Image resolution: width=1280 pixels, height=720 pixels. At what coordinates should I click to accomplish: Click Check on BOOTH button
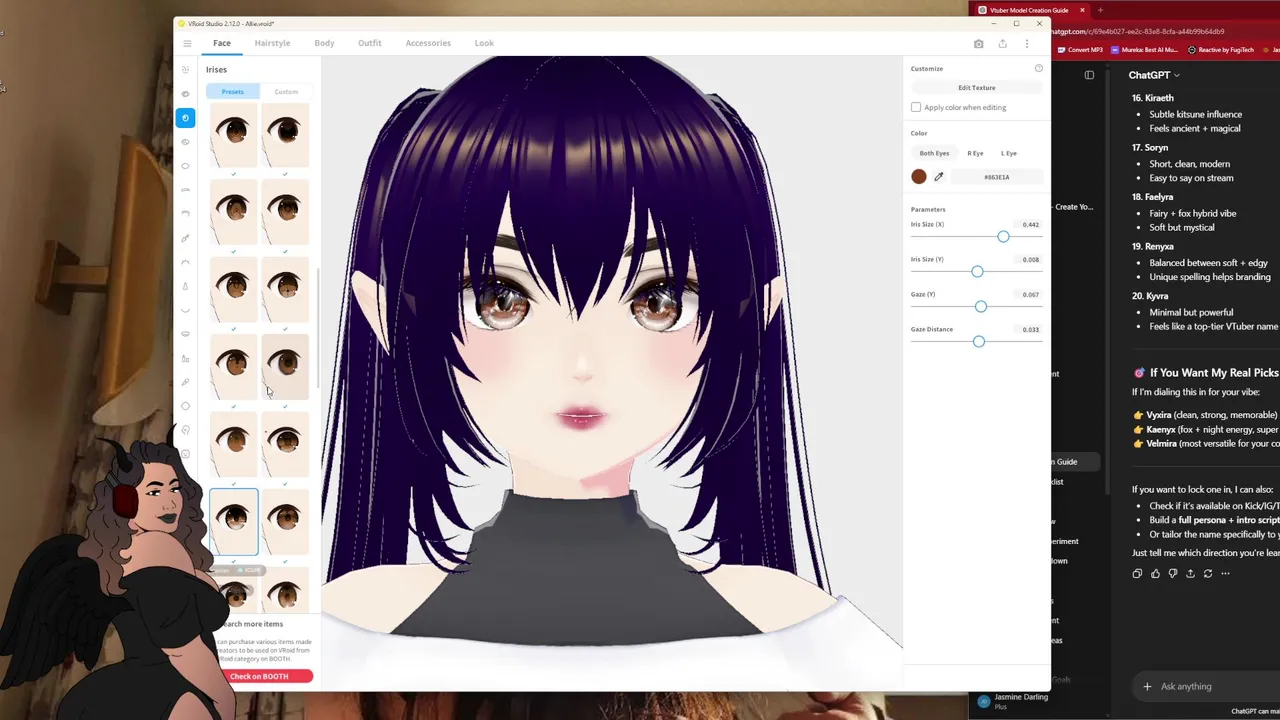(x=259, y=676)
